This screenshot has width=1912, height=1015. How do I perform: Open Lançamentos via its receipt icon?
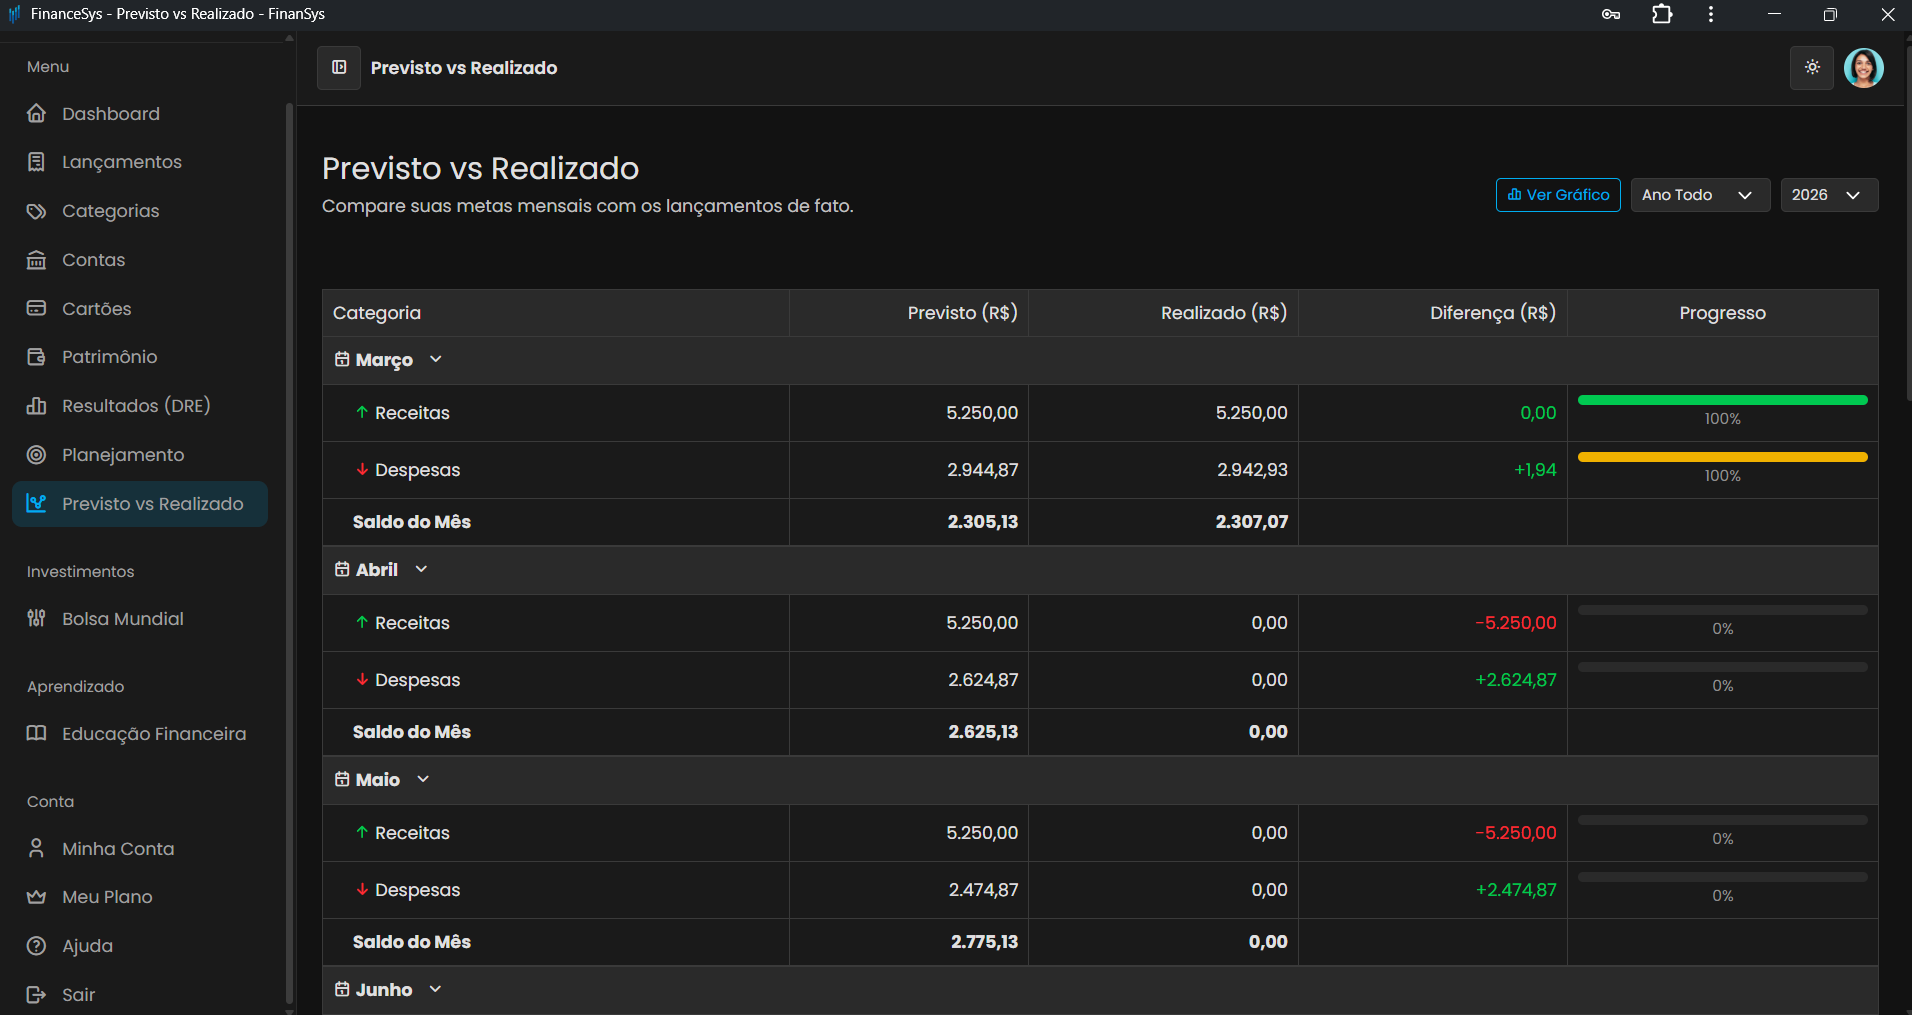pos(37,162)
